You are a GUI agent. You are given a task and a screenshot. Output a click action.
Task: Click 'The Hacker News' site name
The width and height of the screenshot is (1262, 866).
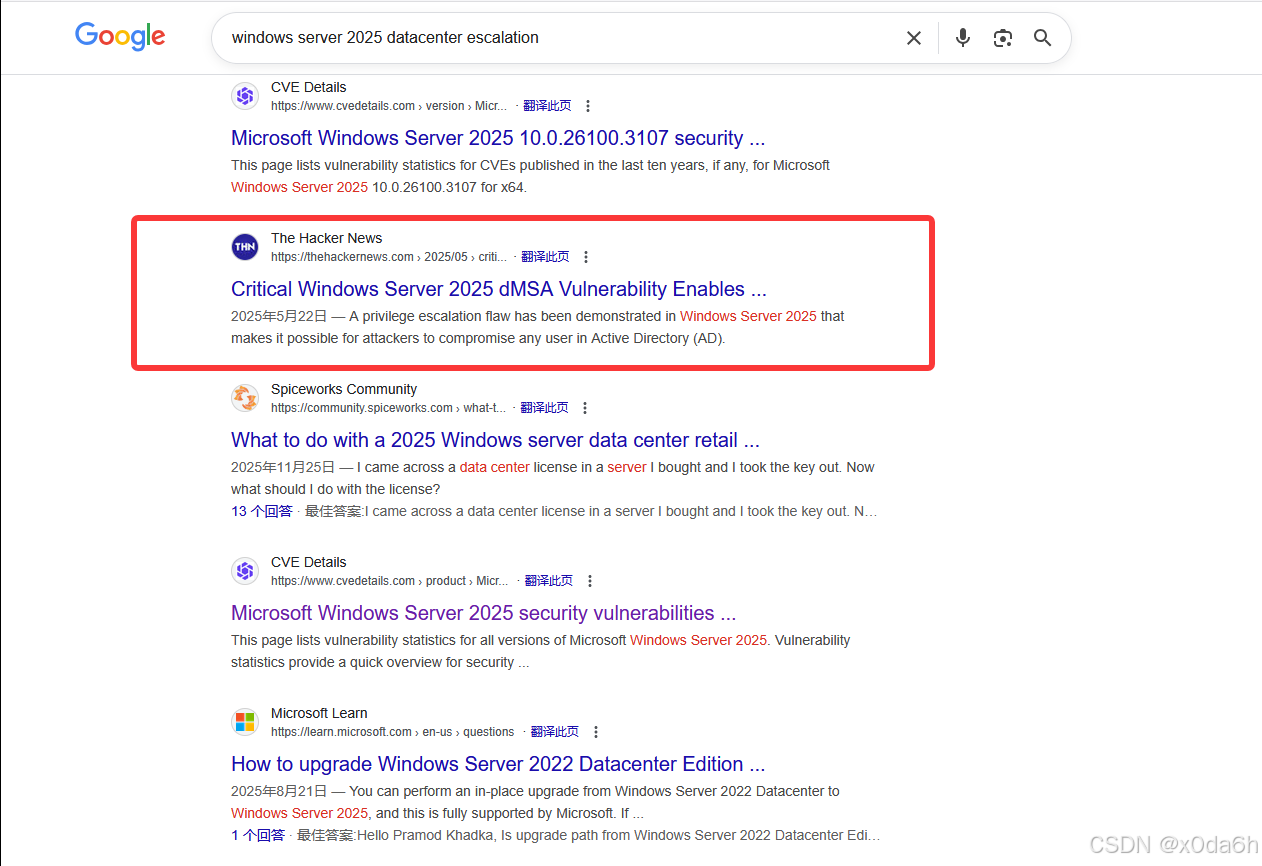point(327,238)
